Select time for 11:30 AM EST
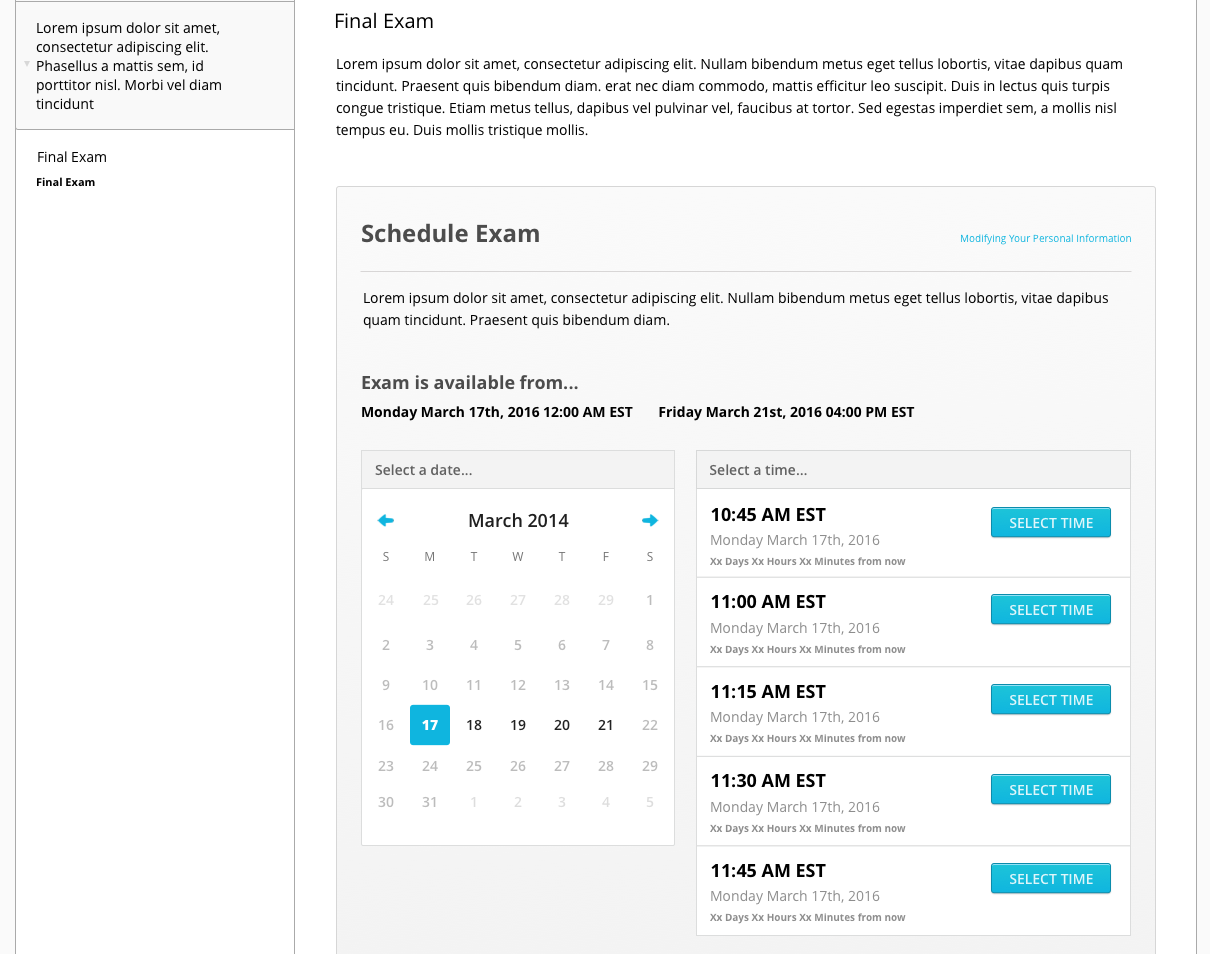This screenshot has height=954, width=1210. point(1050,790)
